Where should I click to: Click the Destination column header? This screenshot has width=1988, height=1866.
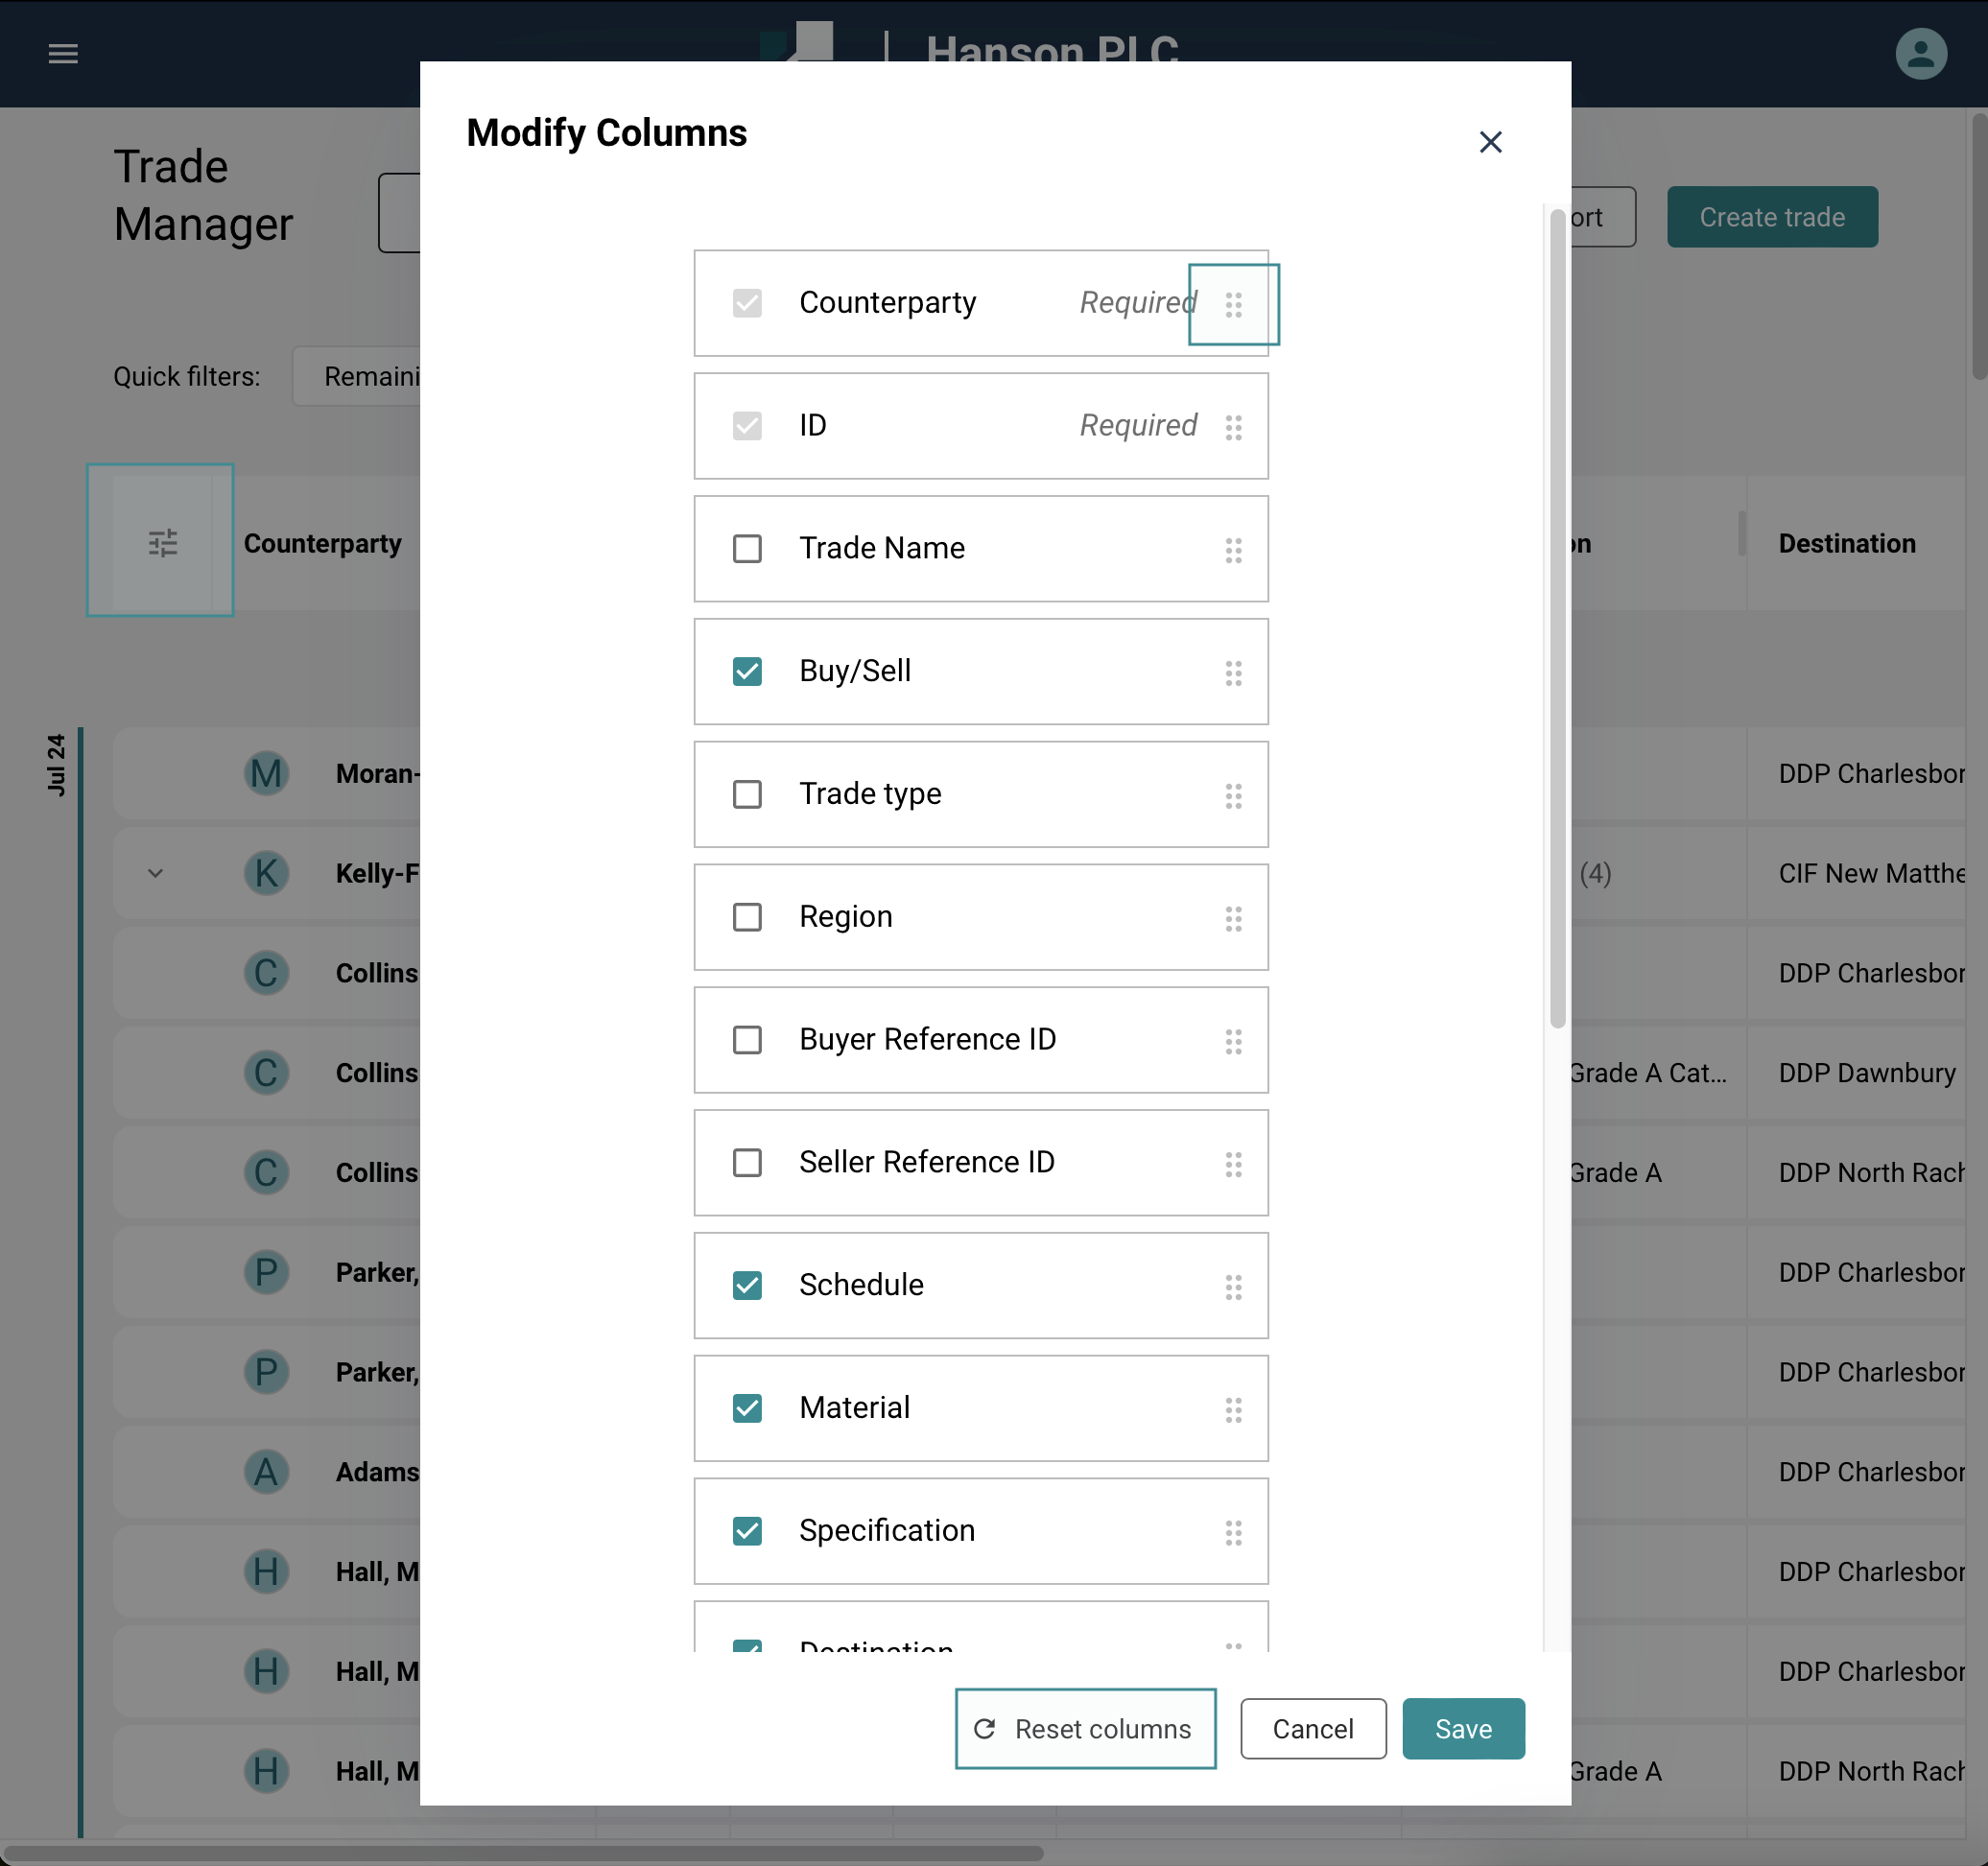point(1846,543)
